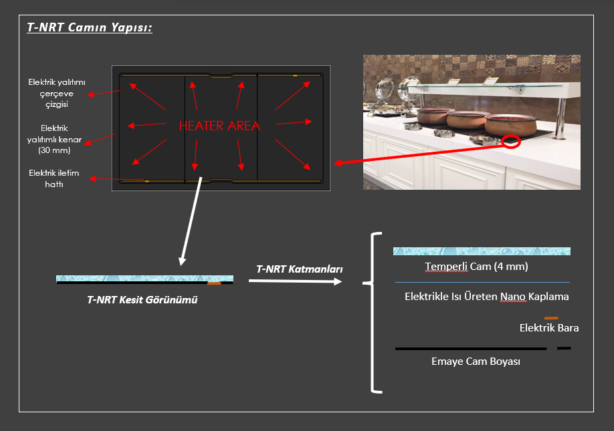This screenshot has height=431, width=614.
Task: Click the title "T-NRT Camın Yapısı:"
Action: pyautogui.click(x=89, y=27)
